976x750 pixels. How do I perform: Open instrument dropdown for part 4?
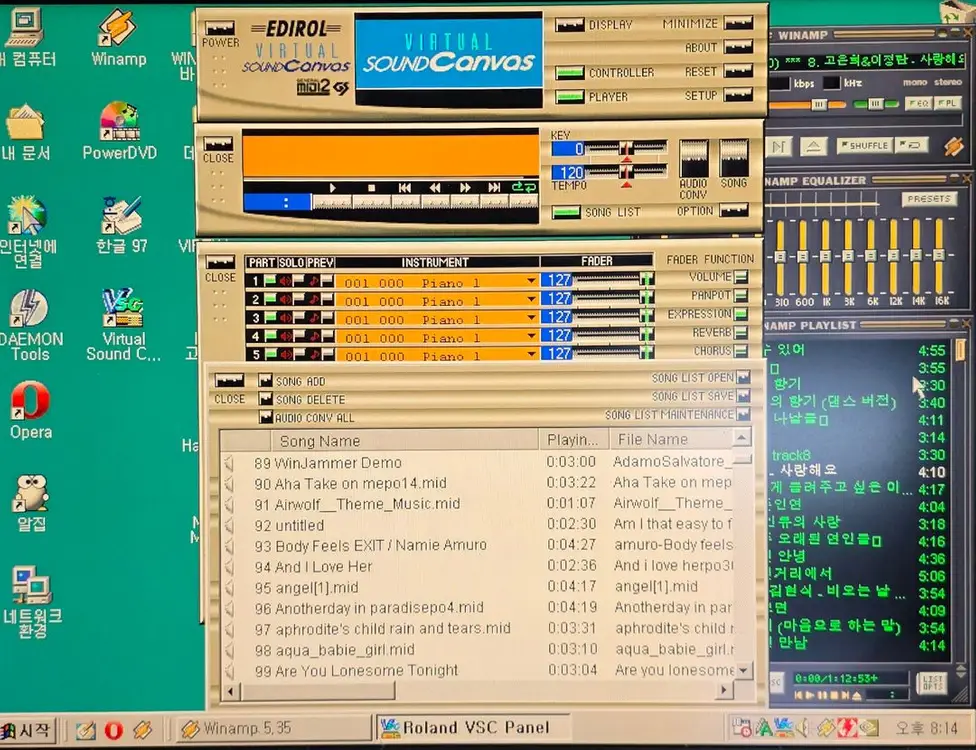tap(530, 336)
